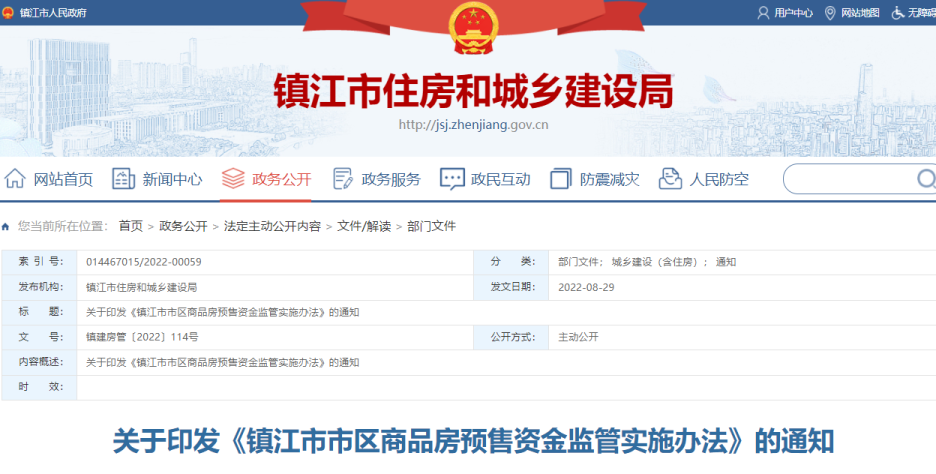This screenshot has height=474, width=936.
Task: Click the 文号 label cell
Action: (x=39, y=337)
